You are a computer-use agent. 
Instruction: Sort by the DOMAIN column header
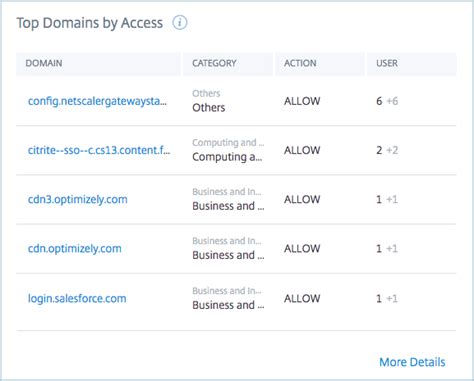pos(44,63)
